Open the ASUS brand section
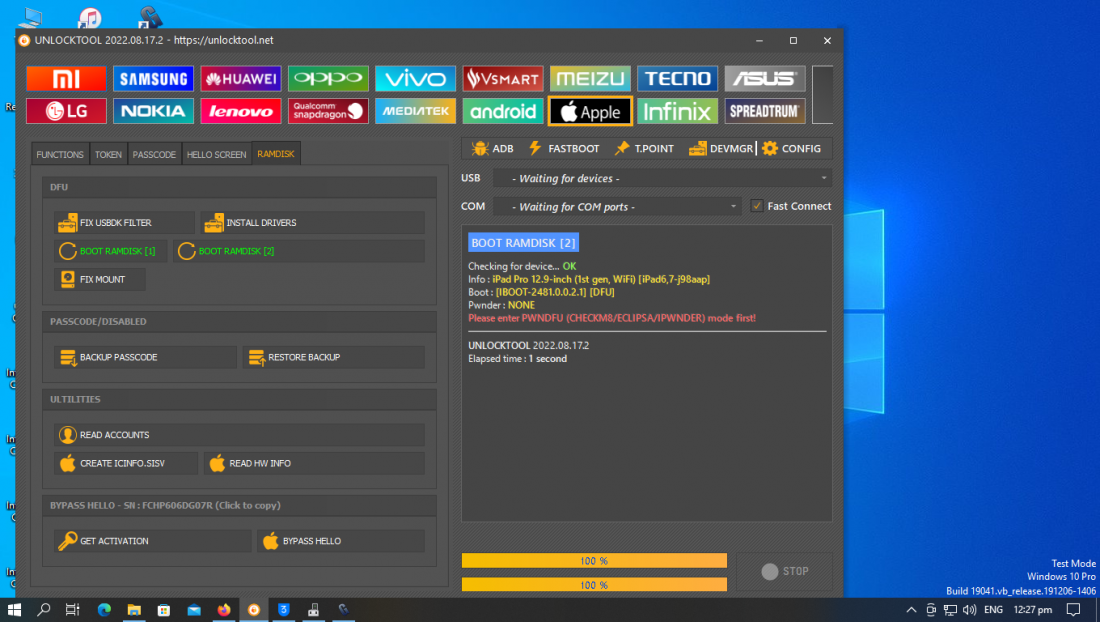The width and height of the screenshot is (1100, 622). pyautogui.click(x=765, y=79)
